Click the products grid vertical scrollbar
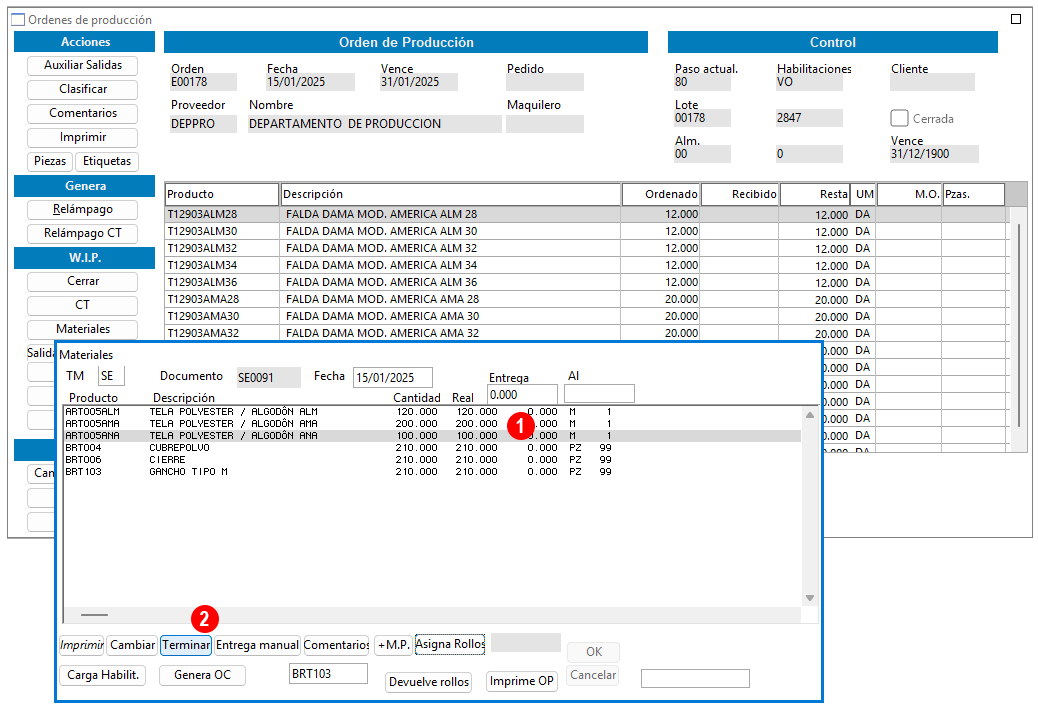Viewport: 1038px width, 711px height. coord(1019,326)
